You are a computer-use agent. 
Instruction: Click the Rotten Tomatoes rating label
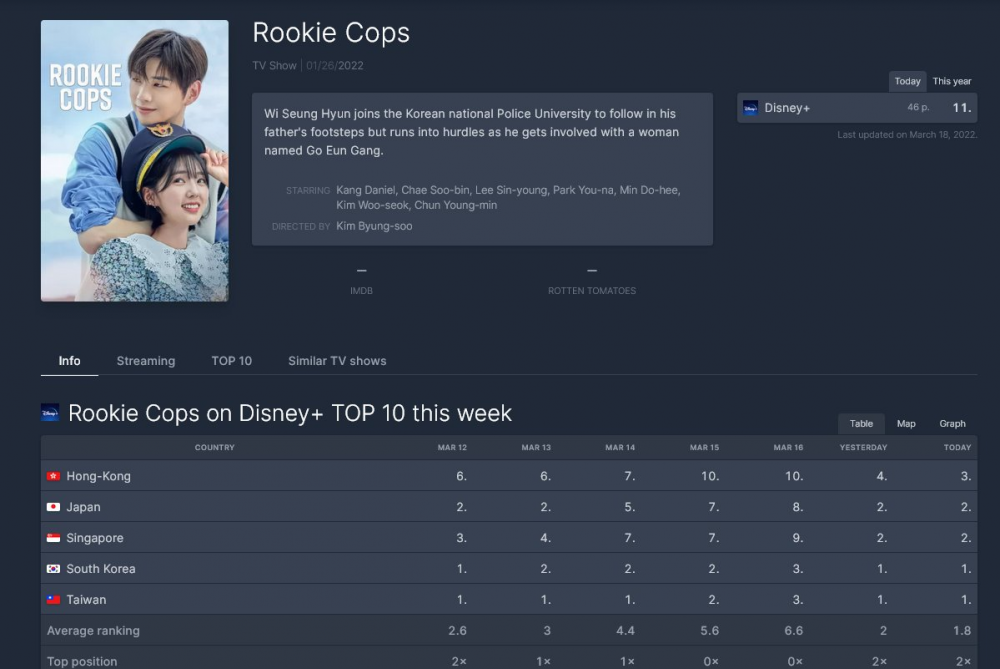(592, 291)
